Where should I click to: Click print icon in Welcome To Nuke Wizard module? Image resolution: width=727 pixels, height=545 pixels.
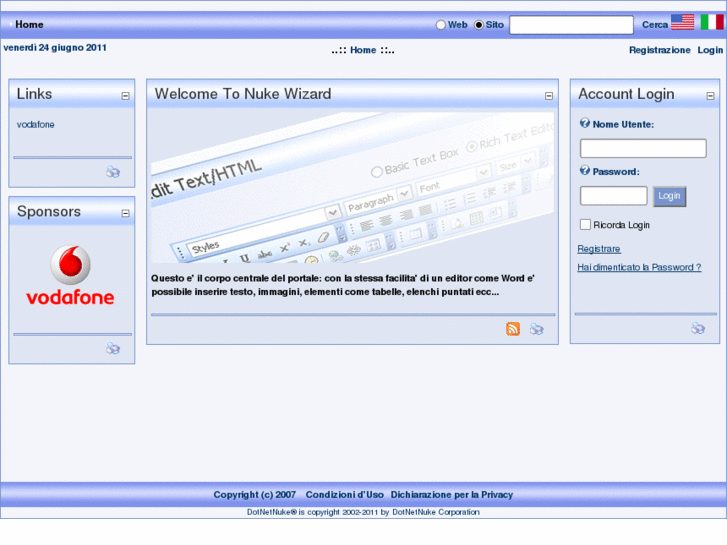[x=536, y=329]
